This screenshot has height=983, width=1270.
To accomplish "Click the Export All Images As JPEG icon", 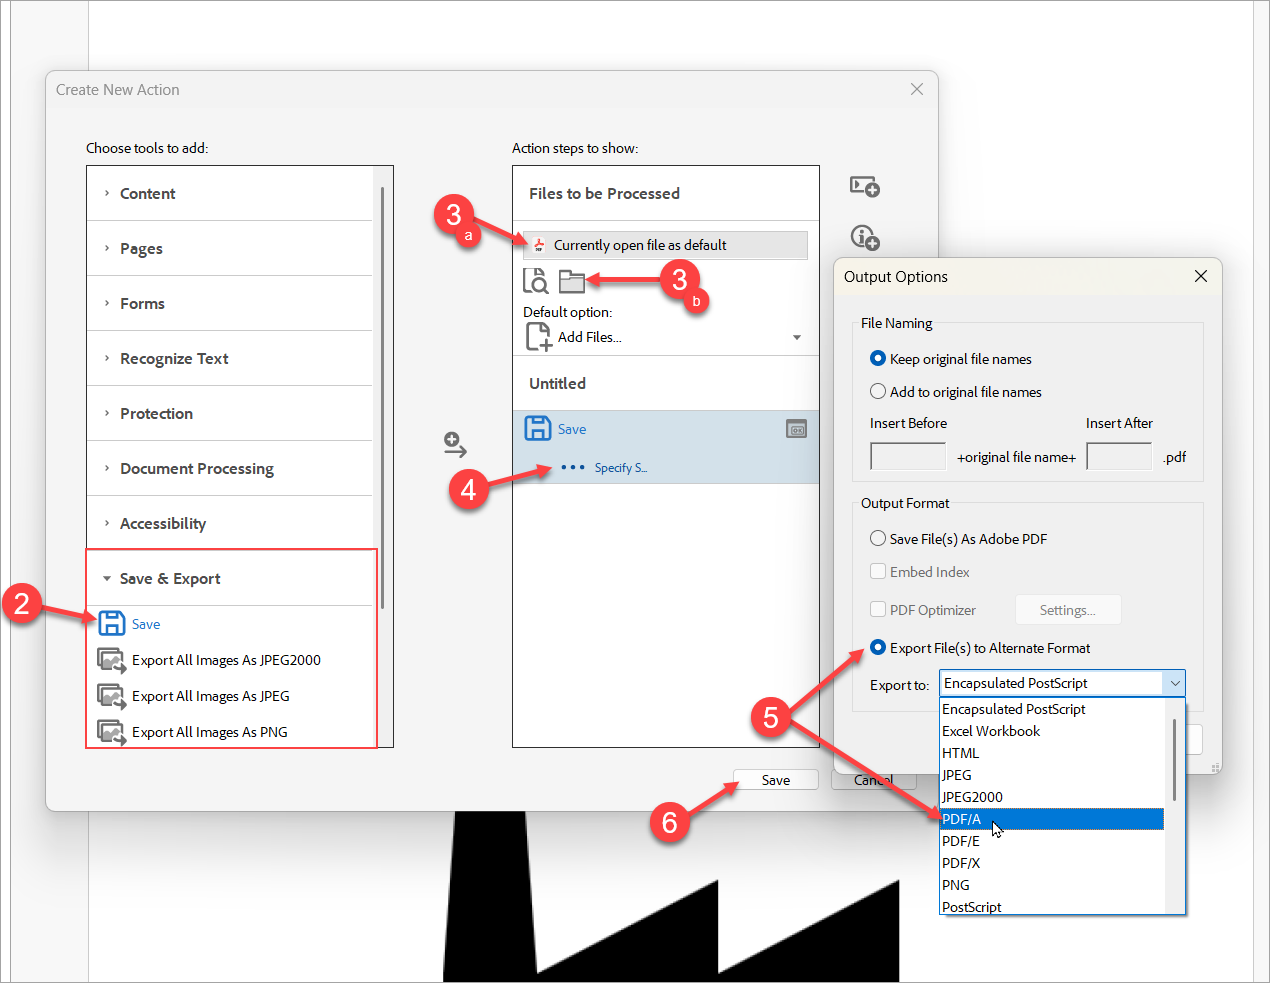I will 111,696.
